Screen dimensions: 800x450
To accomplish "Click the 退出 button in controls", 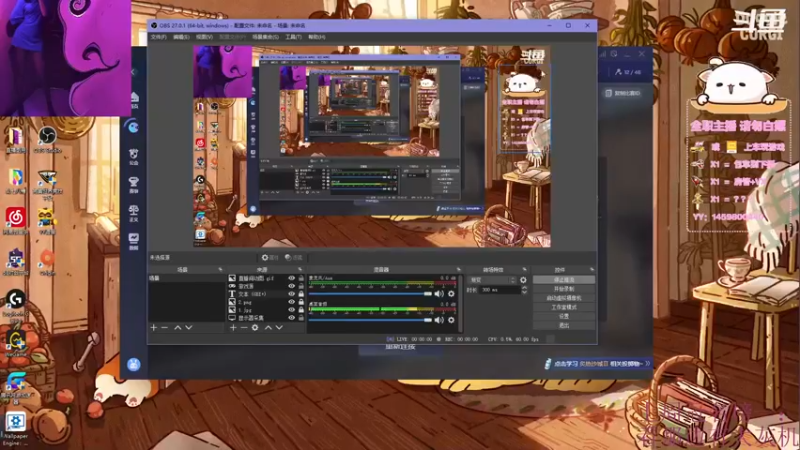I will click(x=564, y=326).
